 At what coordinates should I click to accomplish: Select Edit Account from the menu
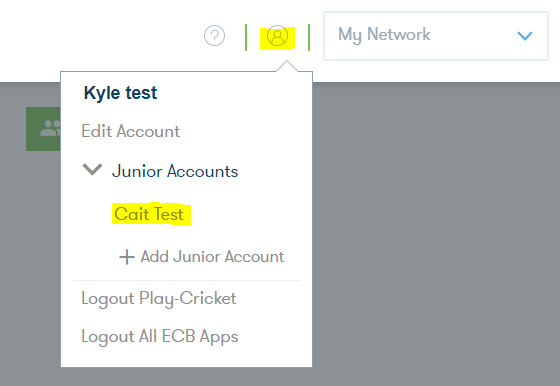(x=131, y=131)
